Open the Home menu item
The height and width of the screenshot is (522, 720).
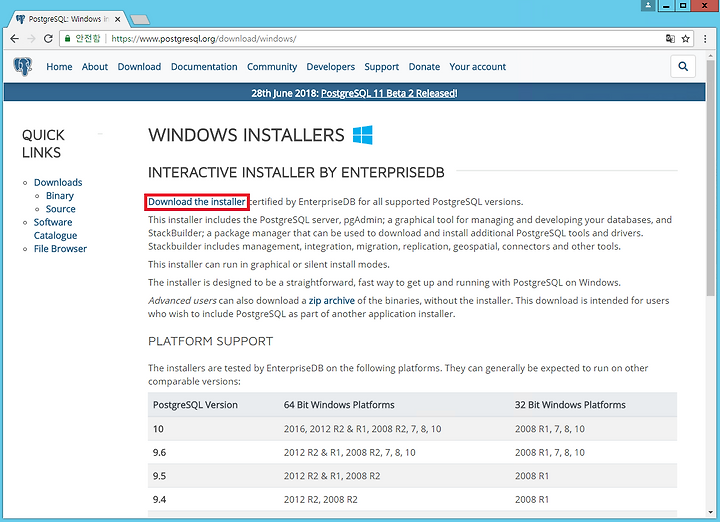click(x=59, y=67)
